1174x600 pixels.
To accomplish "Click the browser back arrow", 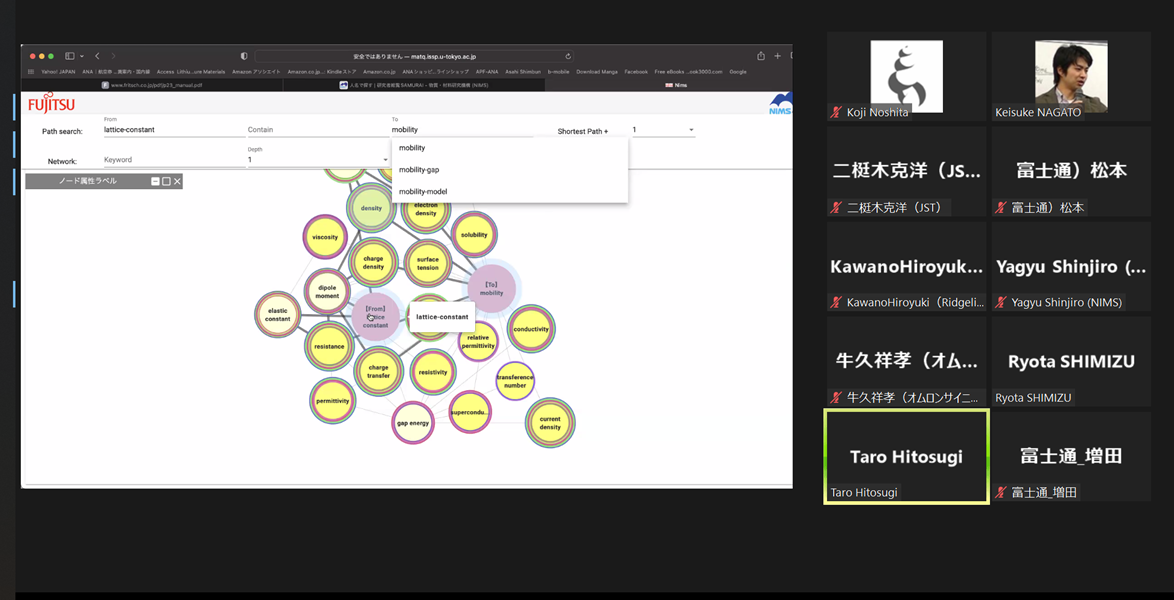I will coord(97,56).
